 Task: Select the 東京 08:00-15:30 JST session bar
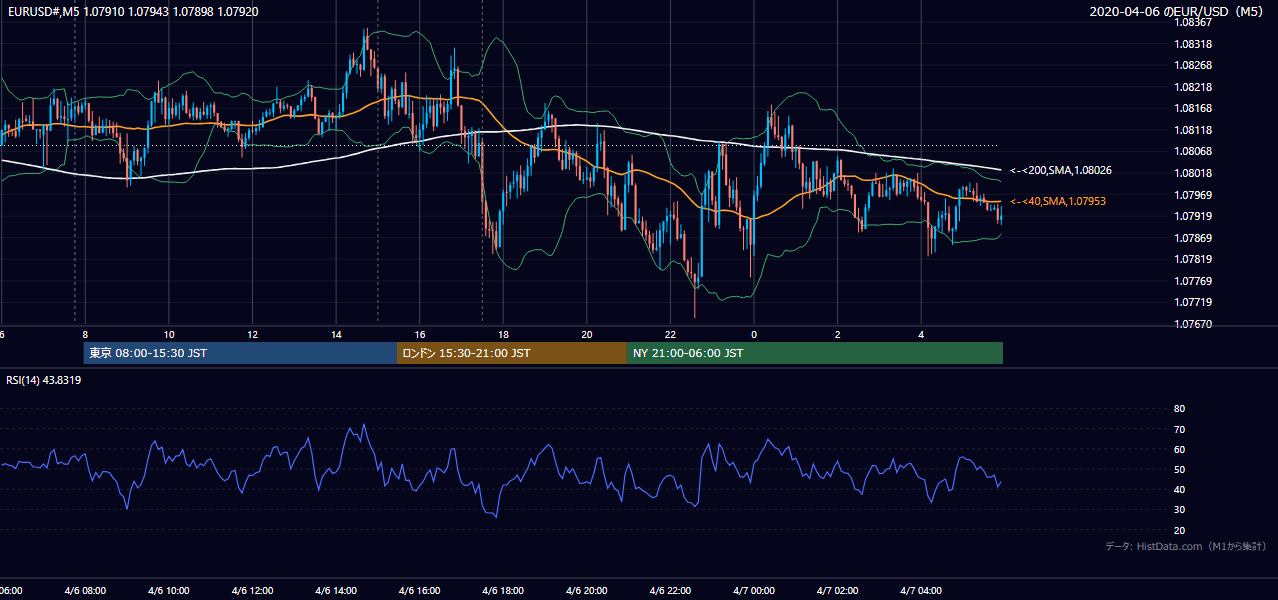pos(240,353)
